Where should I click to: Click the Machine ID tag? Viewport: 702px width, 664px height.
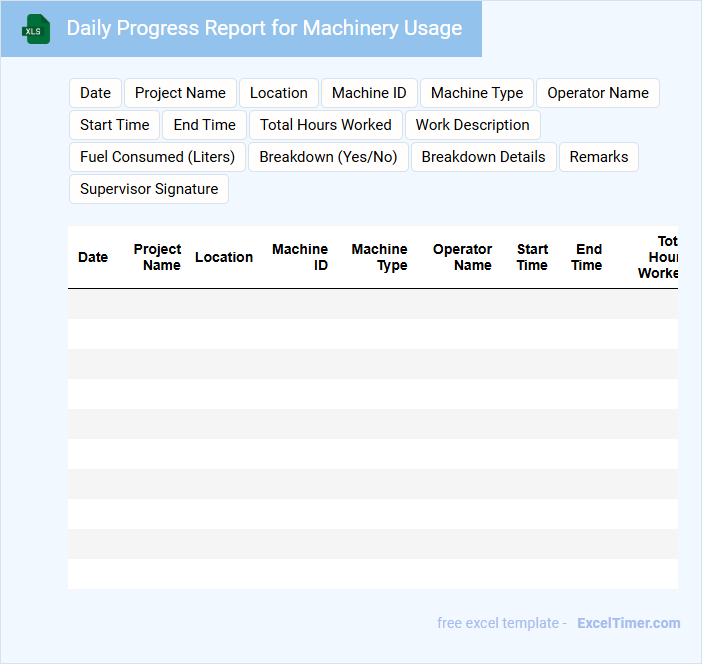click(369, 93)
